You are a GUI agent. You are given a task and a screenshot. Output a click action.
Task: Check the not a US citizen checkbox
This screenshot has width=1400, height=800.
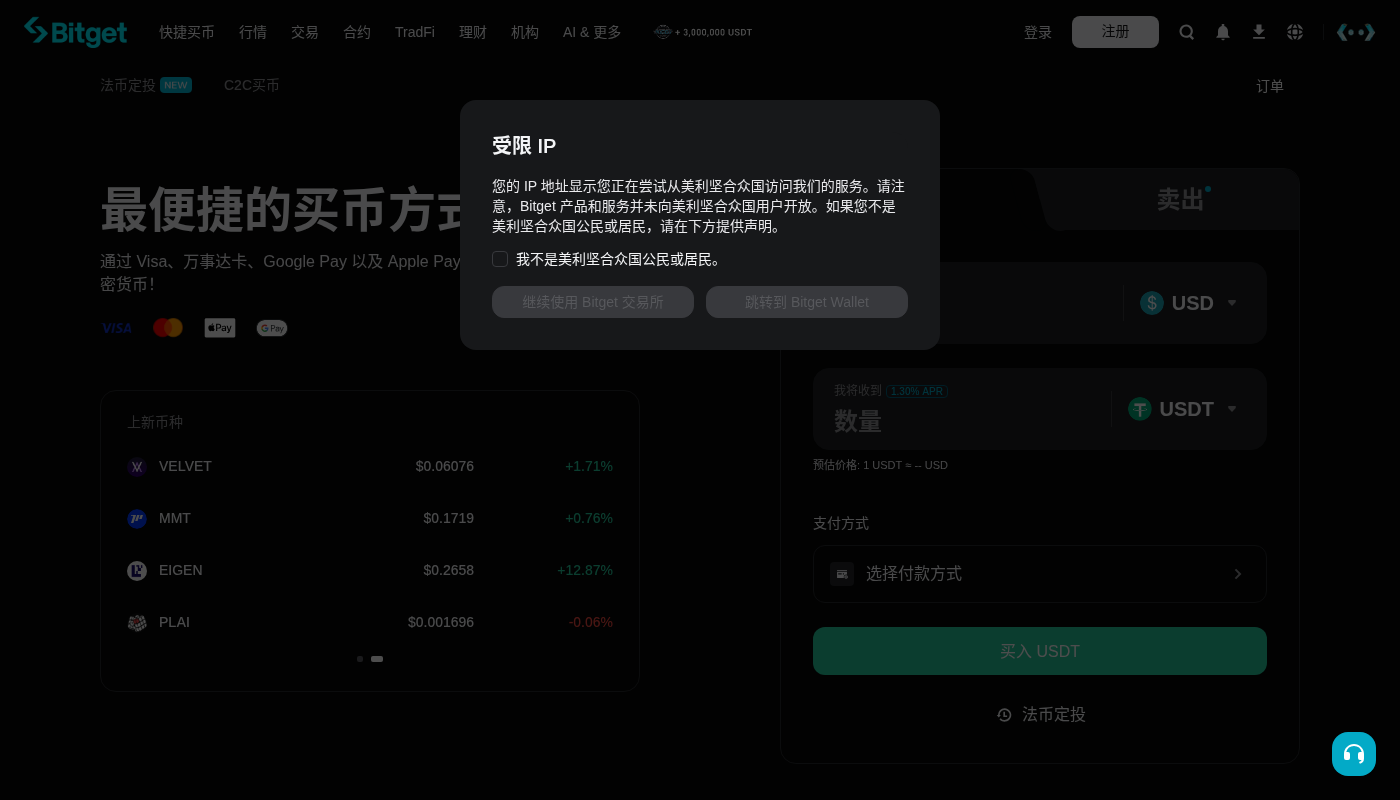(x=500, y=259)
